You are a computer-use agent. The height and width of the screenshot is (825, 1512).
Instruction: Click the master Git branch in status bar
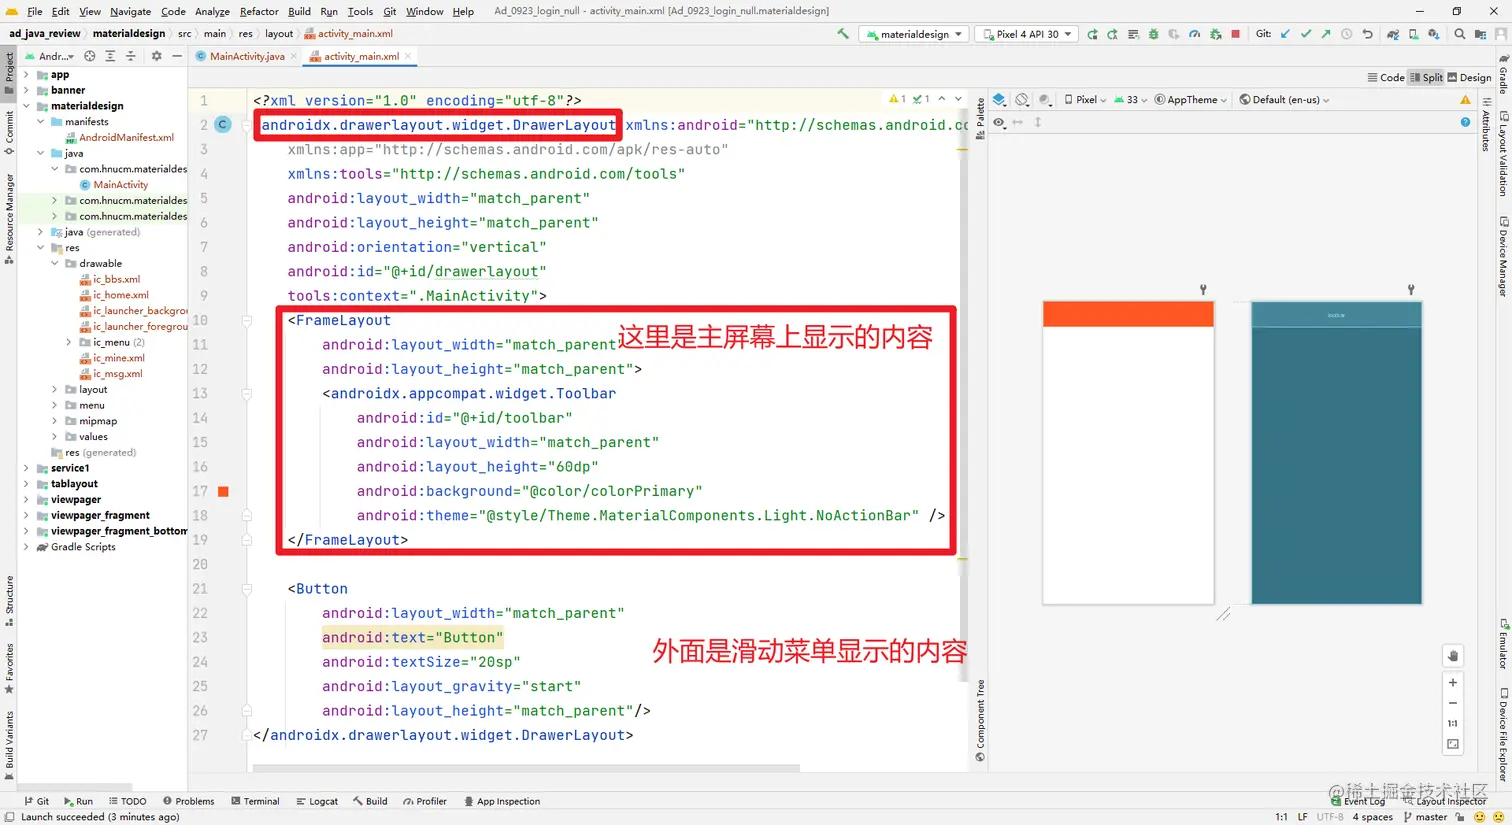pos(1426,817)
